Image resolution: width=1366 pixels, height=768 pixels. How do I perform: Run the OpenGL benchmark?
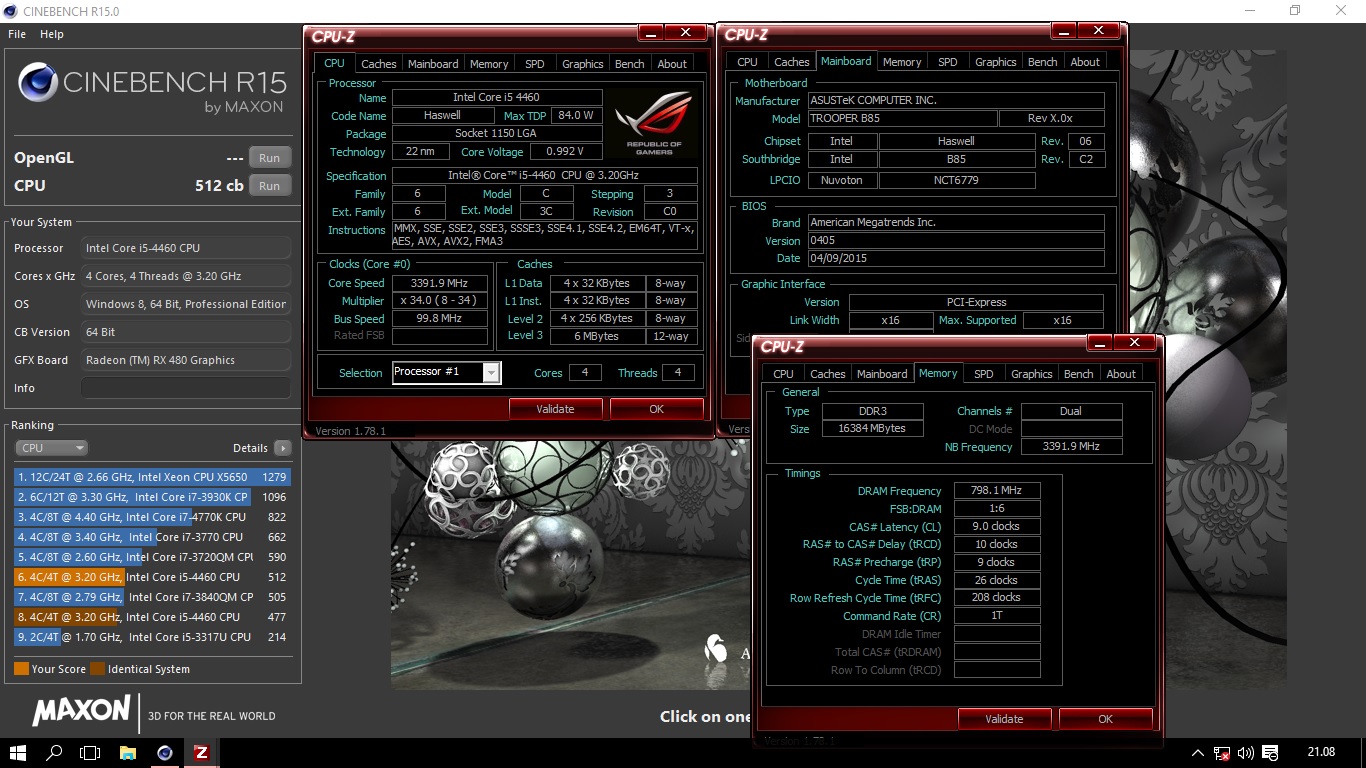click(269, 158)
